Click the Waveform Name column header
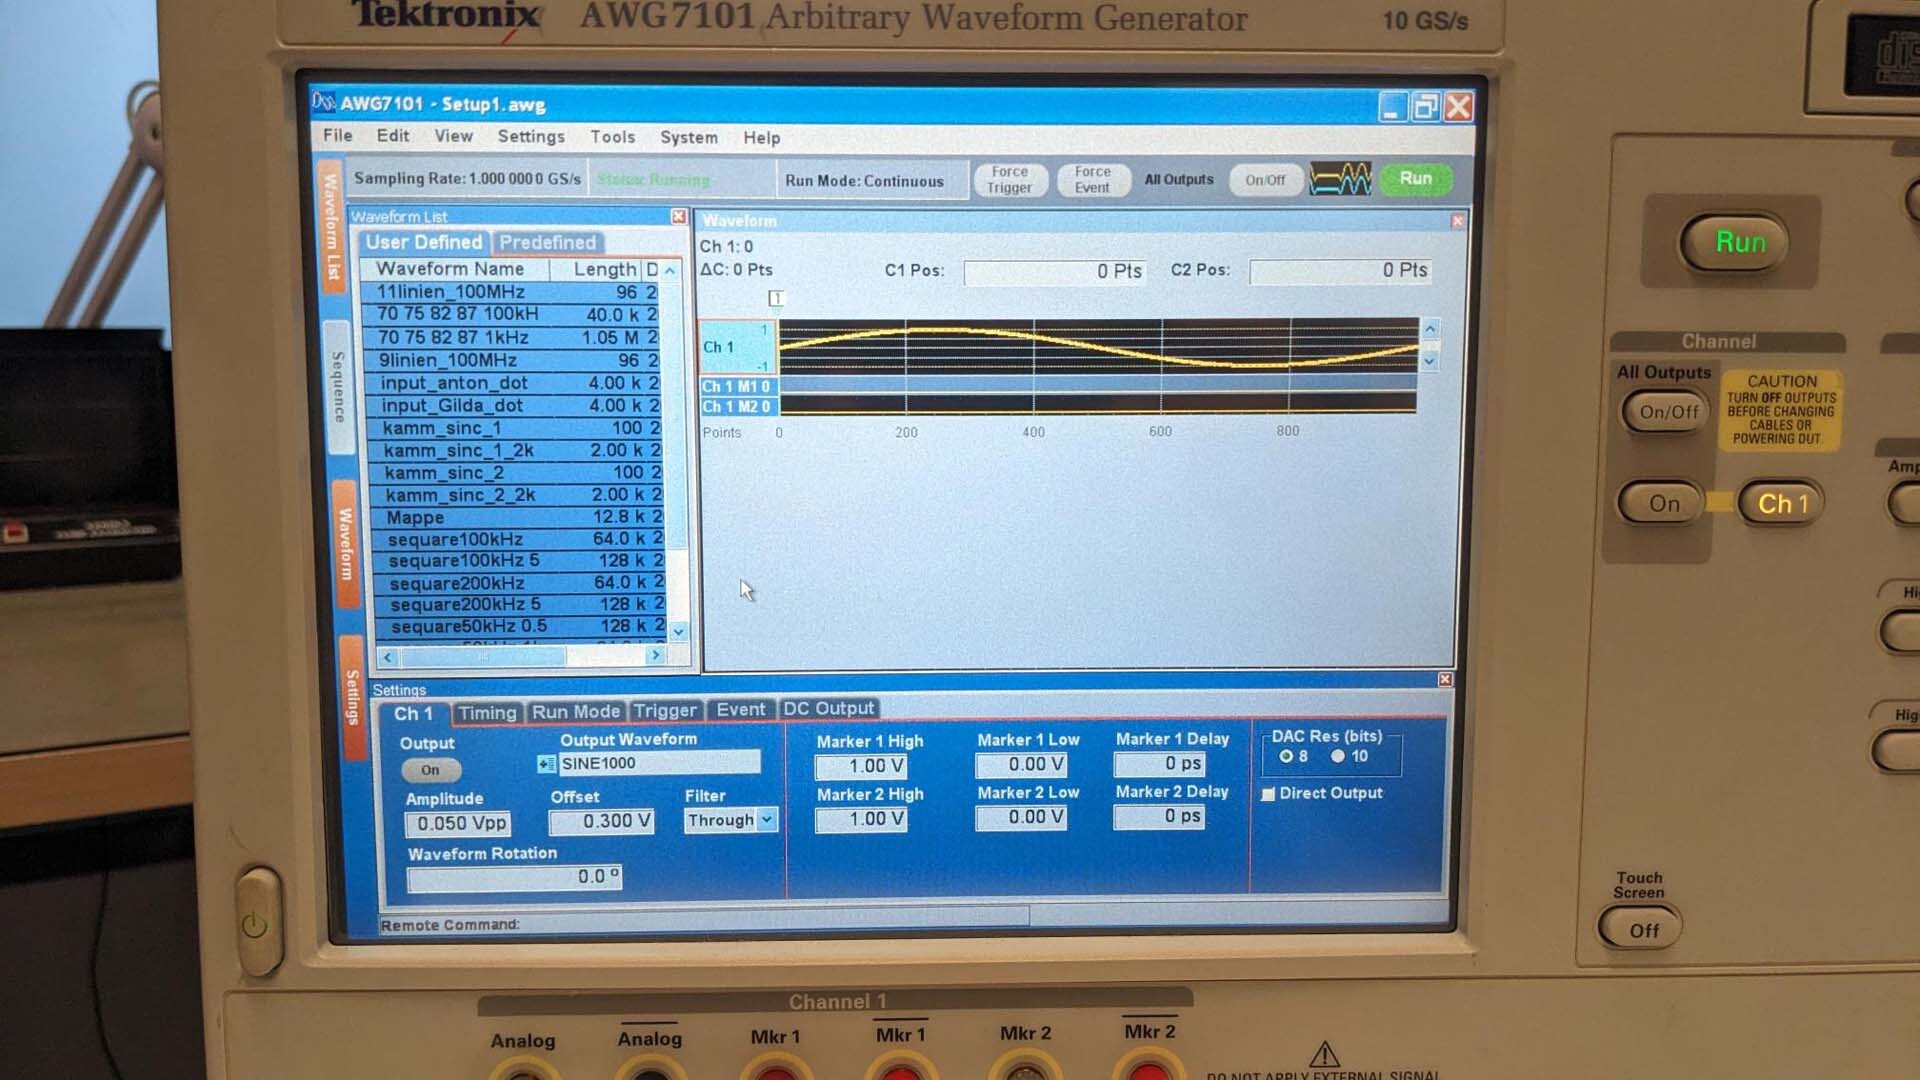Viewport: 1920px width, 1080px height. pyautogui.click(x=455, y=269)
